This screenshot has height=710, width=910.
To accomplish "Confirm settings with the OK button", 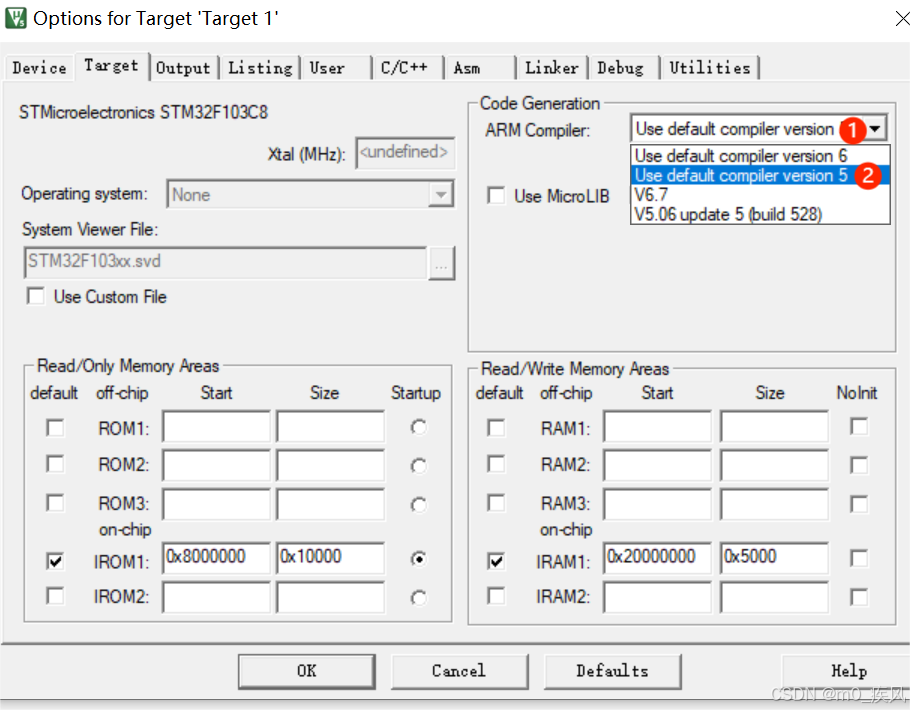I will [306, 671].
